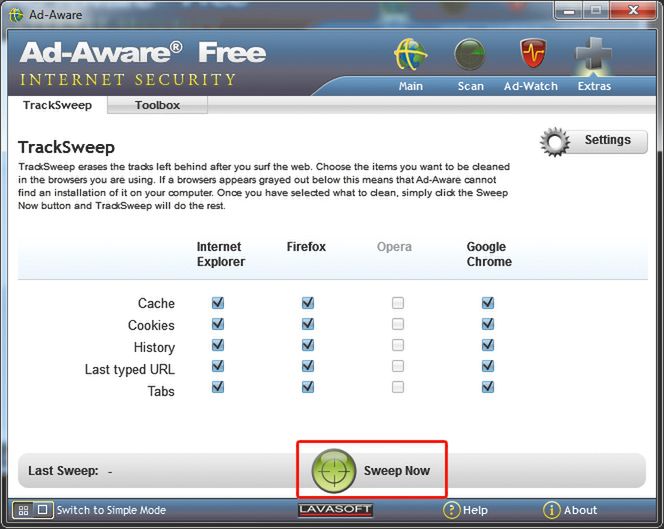Click the Last typed URL row label
The width and height of the screenshot is (664, 529).
(130, 369)
